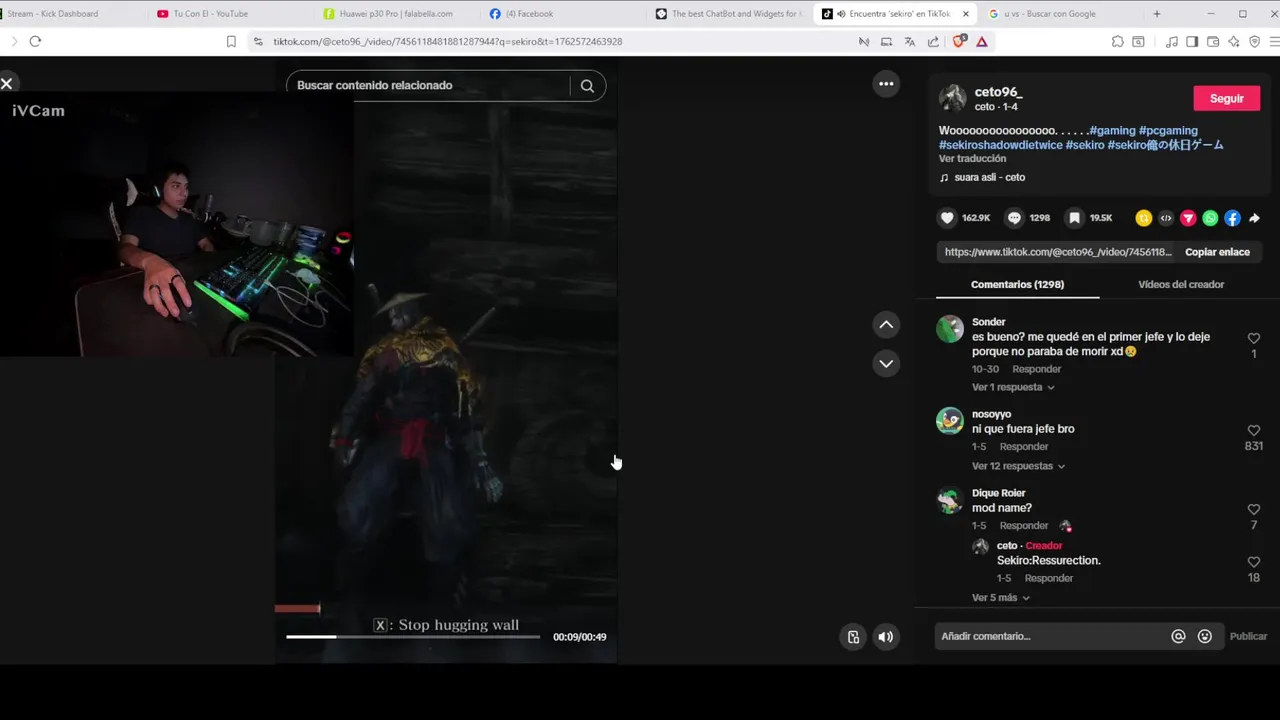Expand Ver 5 más replies
The image size is (1280, 720).
click(x=1000, y=598)
